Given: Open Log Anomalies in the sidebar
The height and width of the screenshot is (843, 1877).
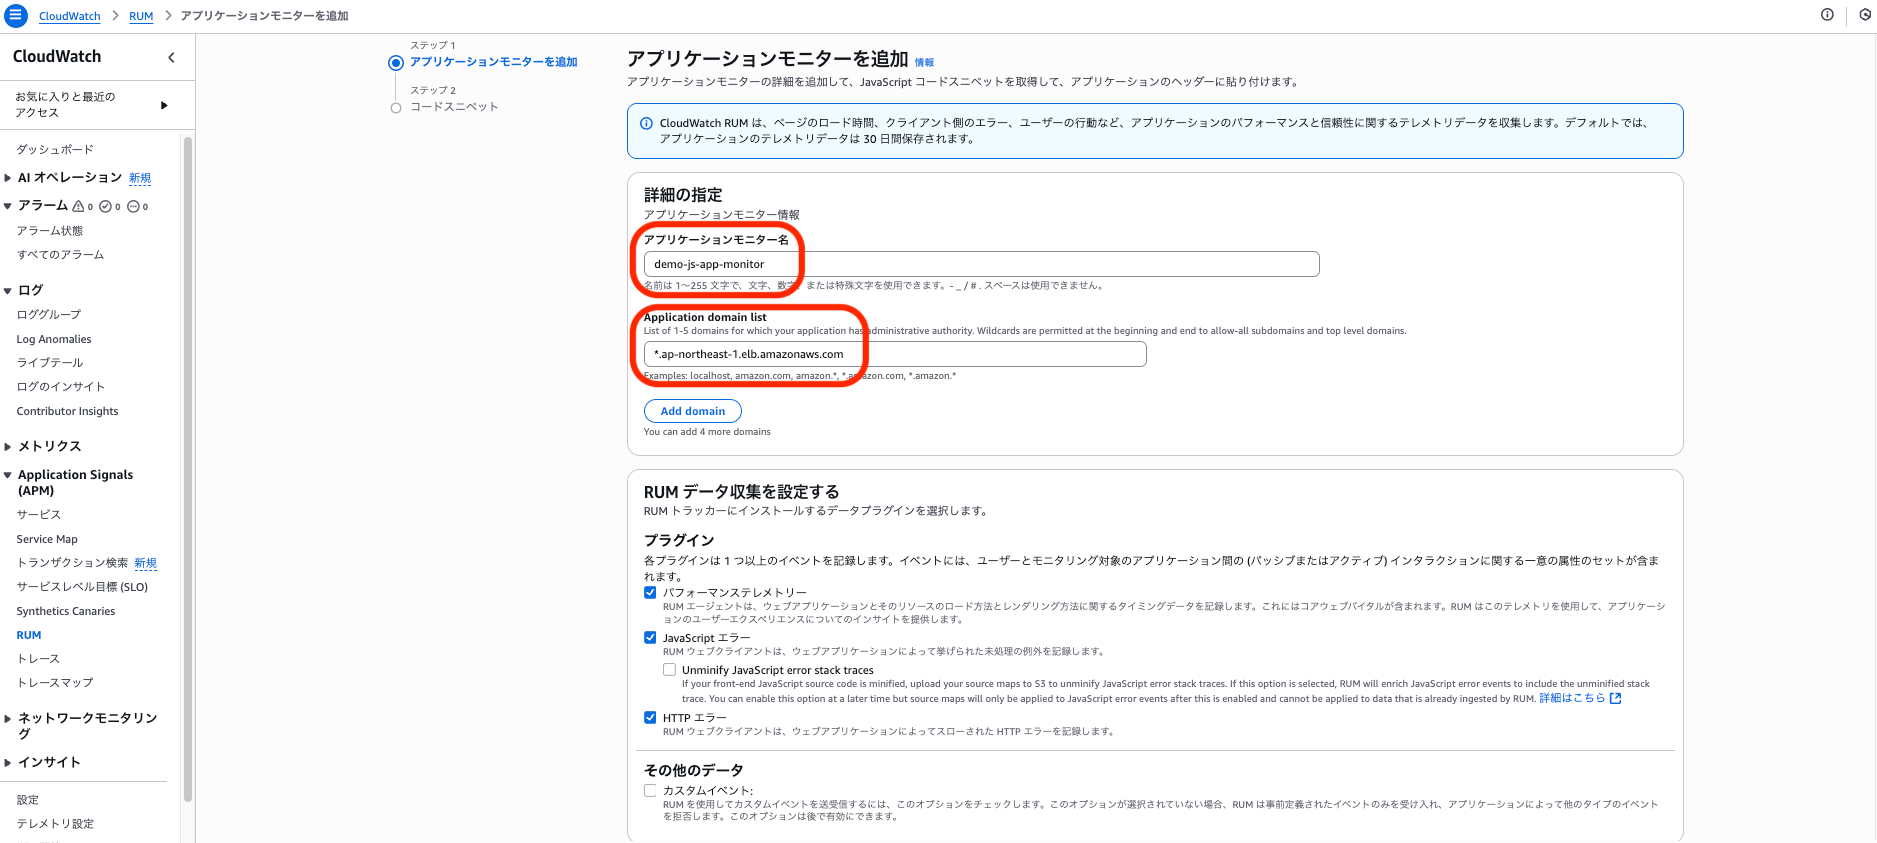Looking at the screenshot, I should 54,339.
